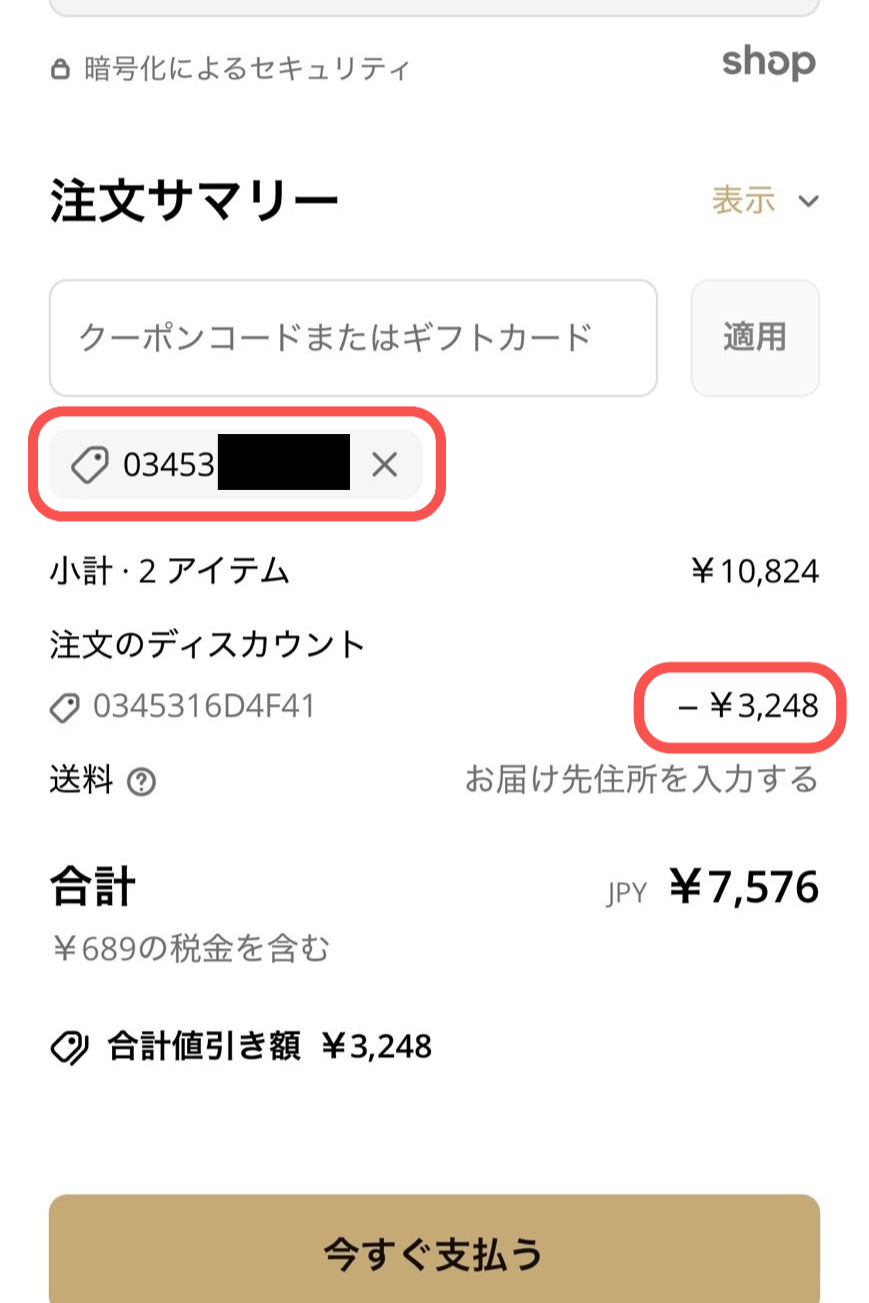This screenshot has width=869, height=1303.
Task: Click the −¥3,248 discount amount
Action: pos(748,707)
